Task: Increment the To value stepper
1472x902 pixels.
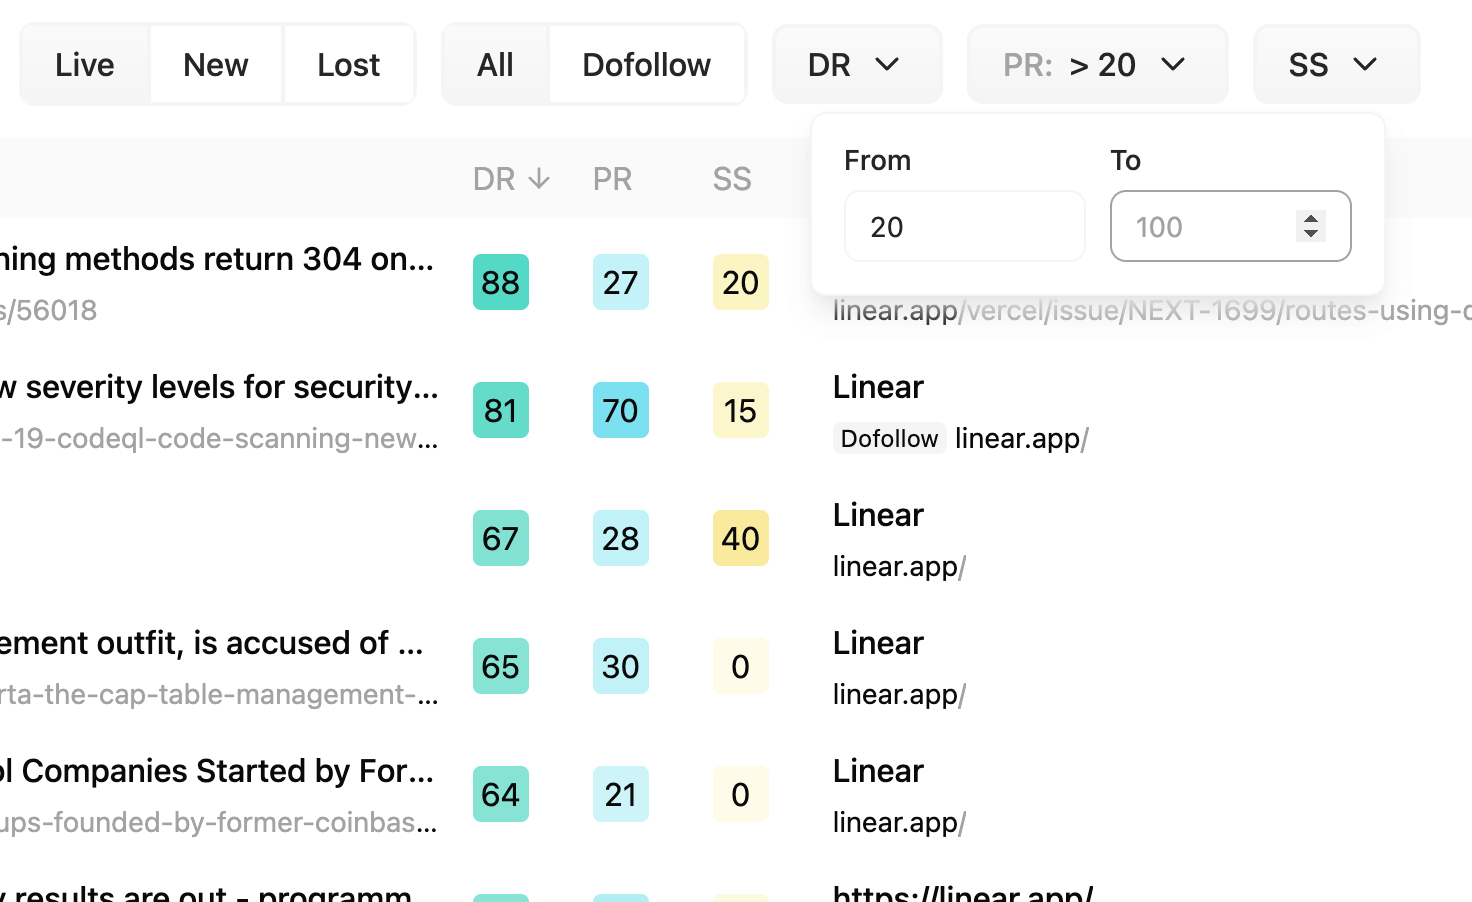Action: click(1310, 218)
